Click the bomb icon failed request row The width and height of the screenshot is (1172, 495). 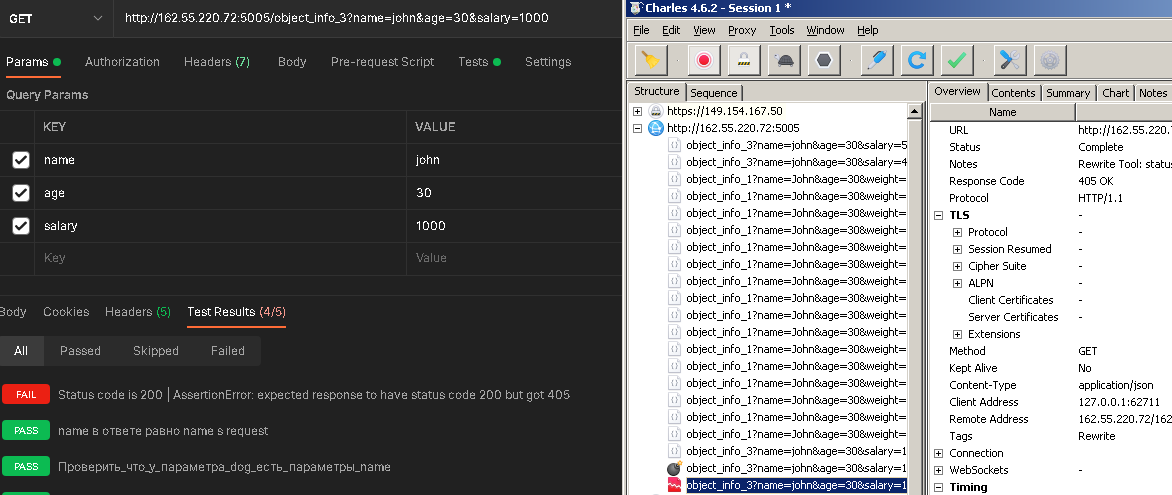[x=675, y=468]
